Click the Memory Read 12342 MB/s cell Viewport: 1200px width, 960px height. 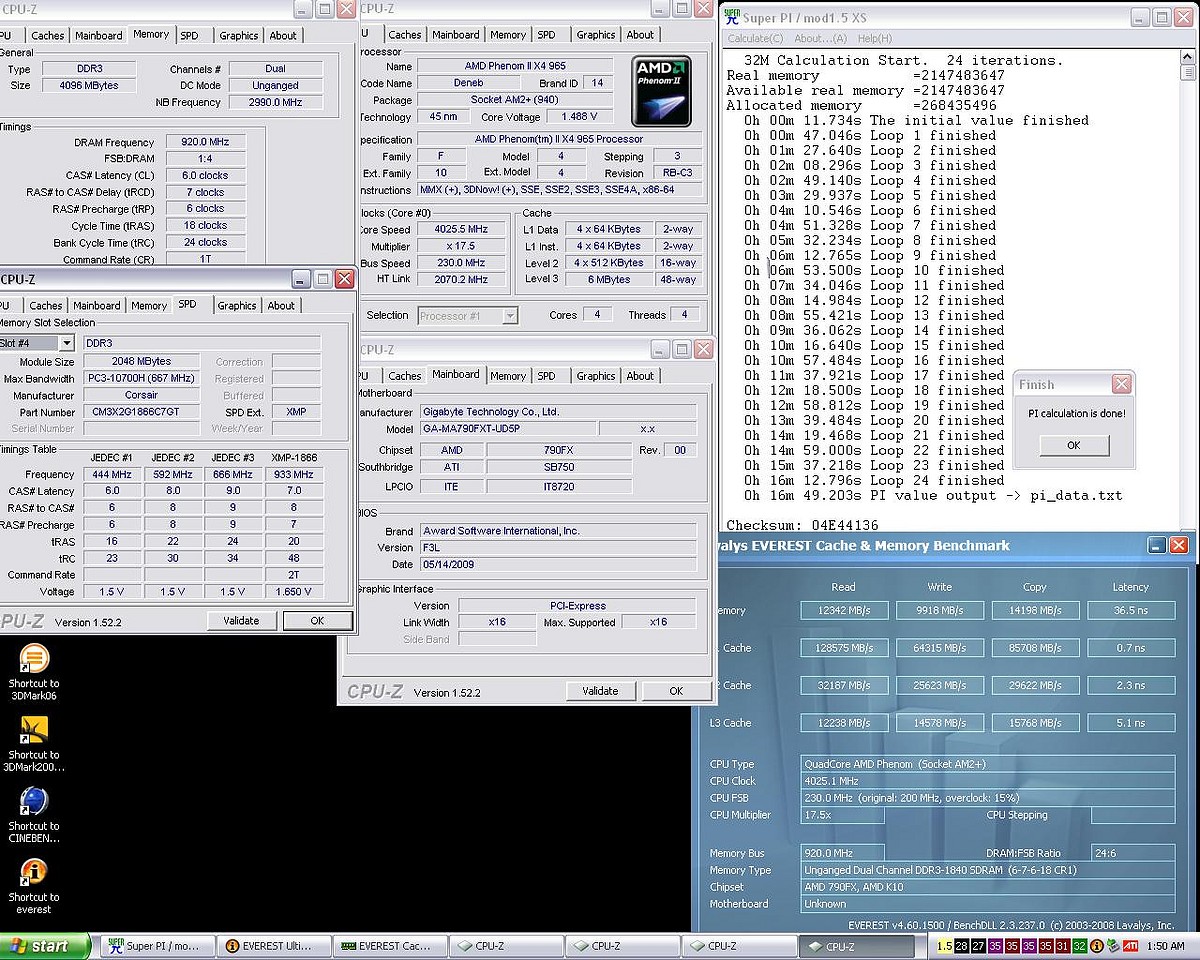pos(845,610)
